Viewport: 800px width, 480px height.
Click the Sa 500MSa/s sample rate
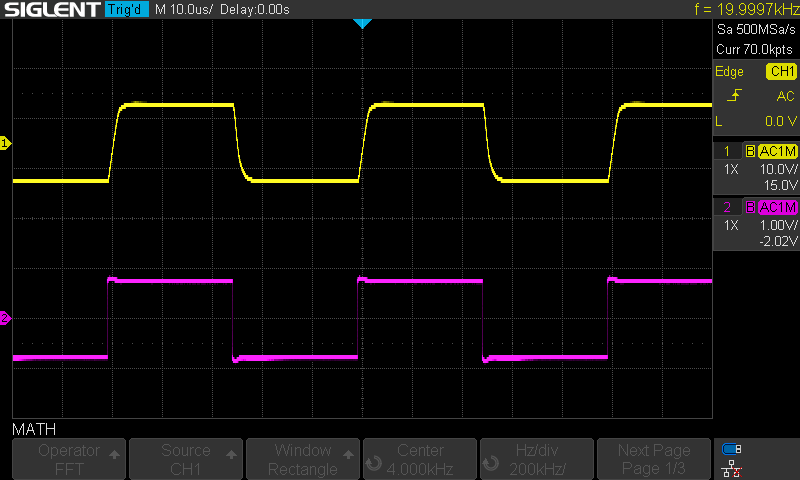756,29
